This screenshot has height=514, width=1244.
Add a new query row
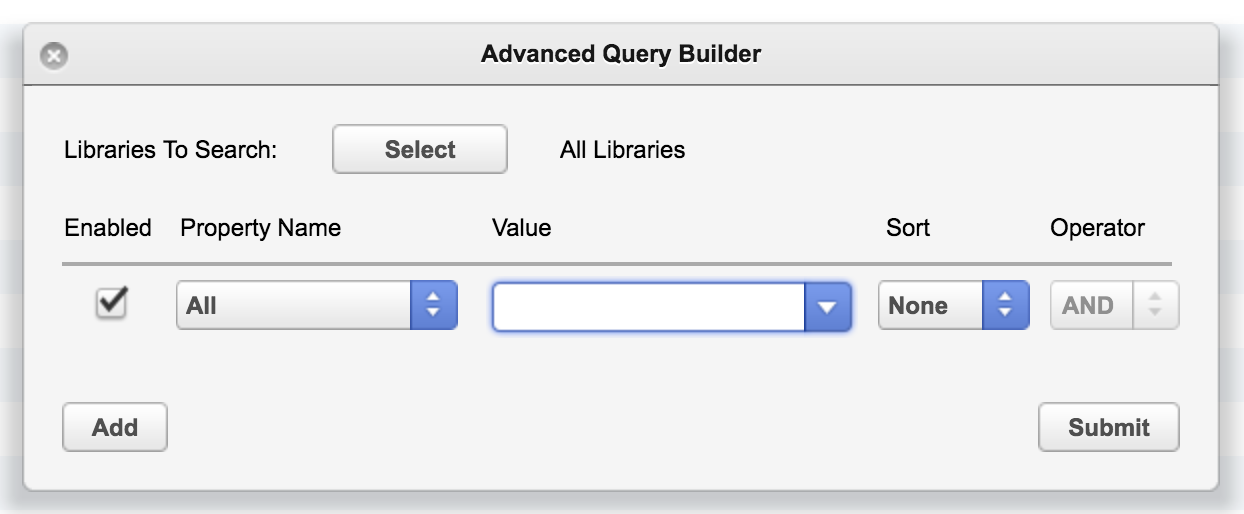[115, 427]
